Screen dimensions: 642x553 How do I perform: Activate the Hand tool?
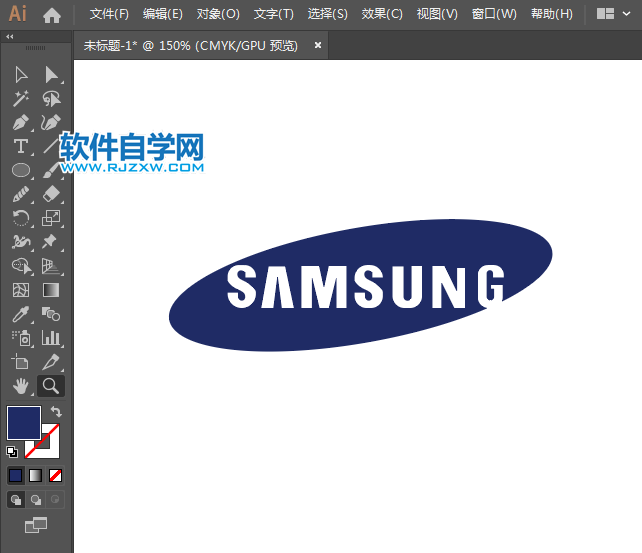click(20, 386)
